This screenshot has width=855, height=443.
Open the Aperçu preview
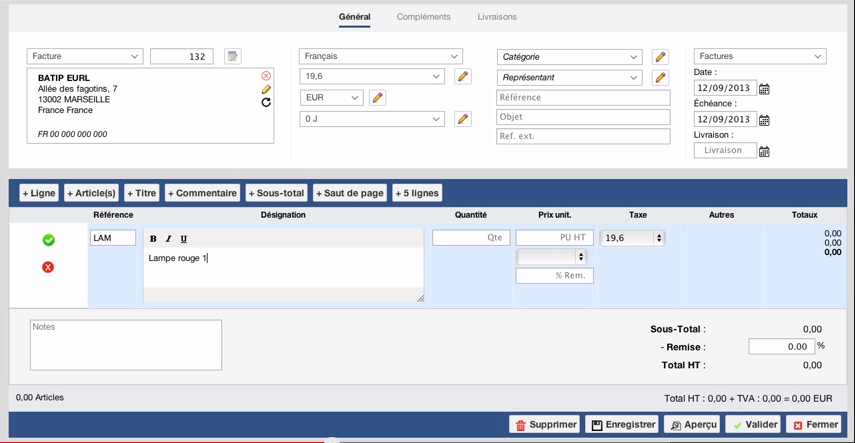point(692,424)
